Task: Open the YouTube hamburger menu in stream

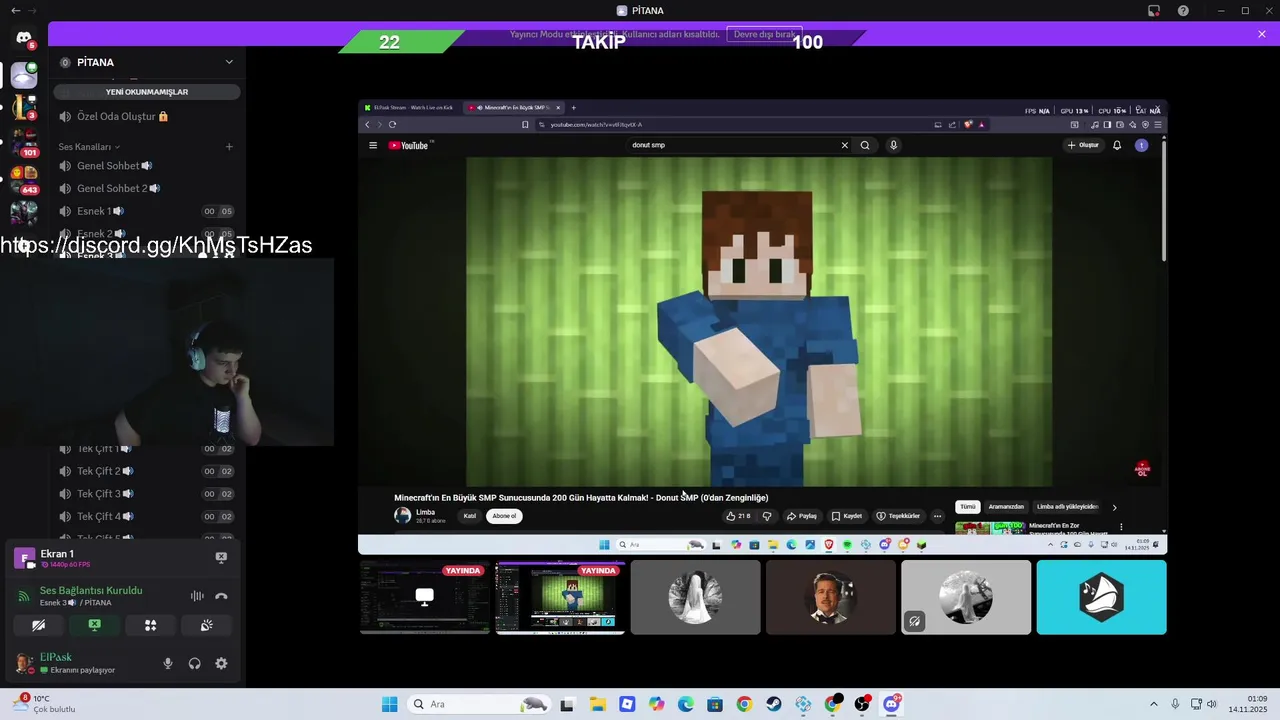Action: (373, 145)
